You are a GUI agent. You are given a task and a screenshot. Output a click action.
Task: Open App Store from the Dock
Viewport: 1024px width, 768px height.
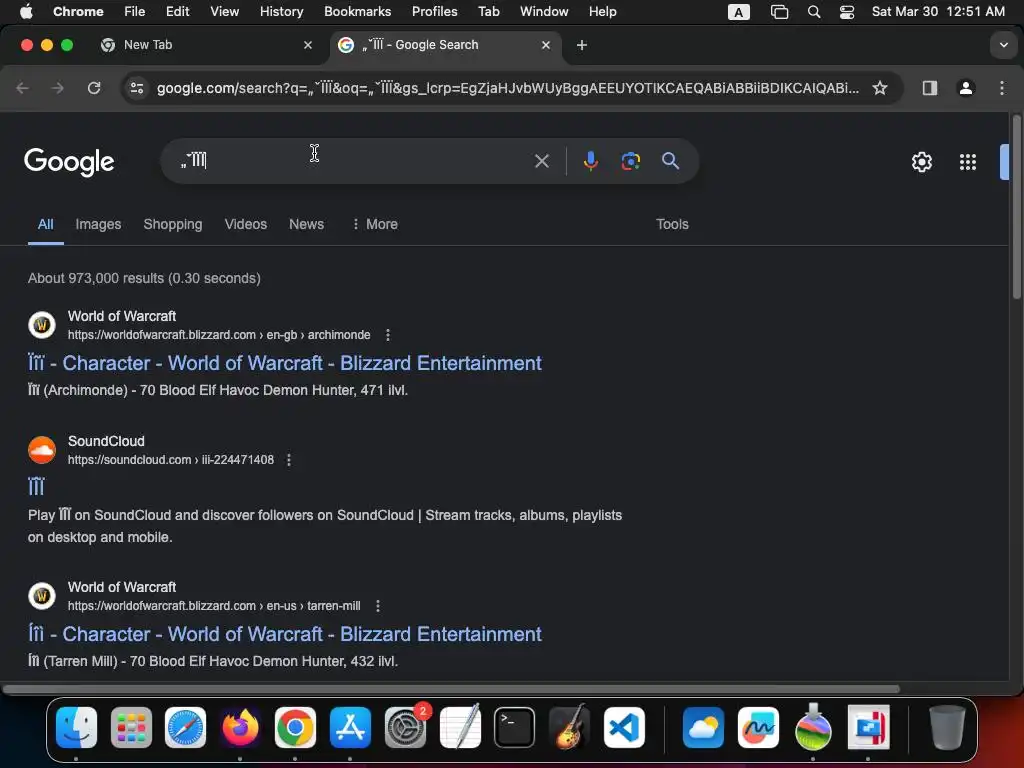pyautogui.click(x=350, y=727)
